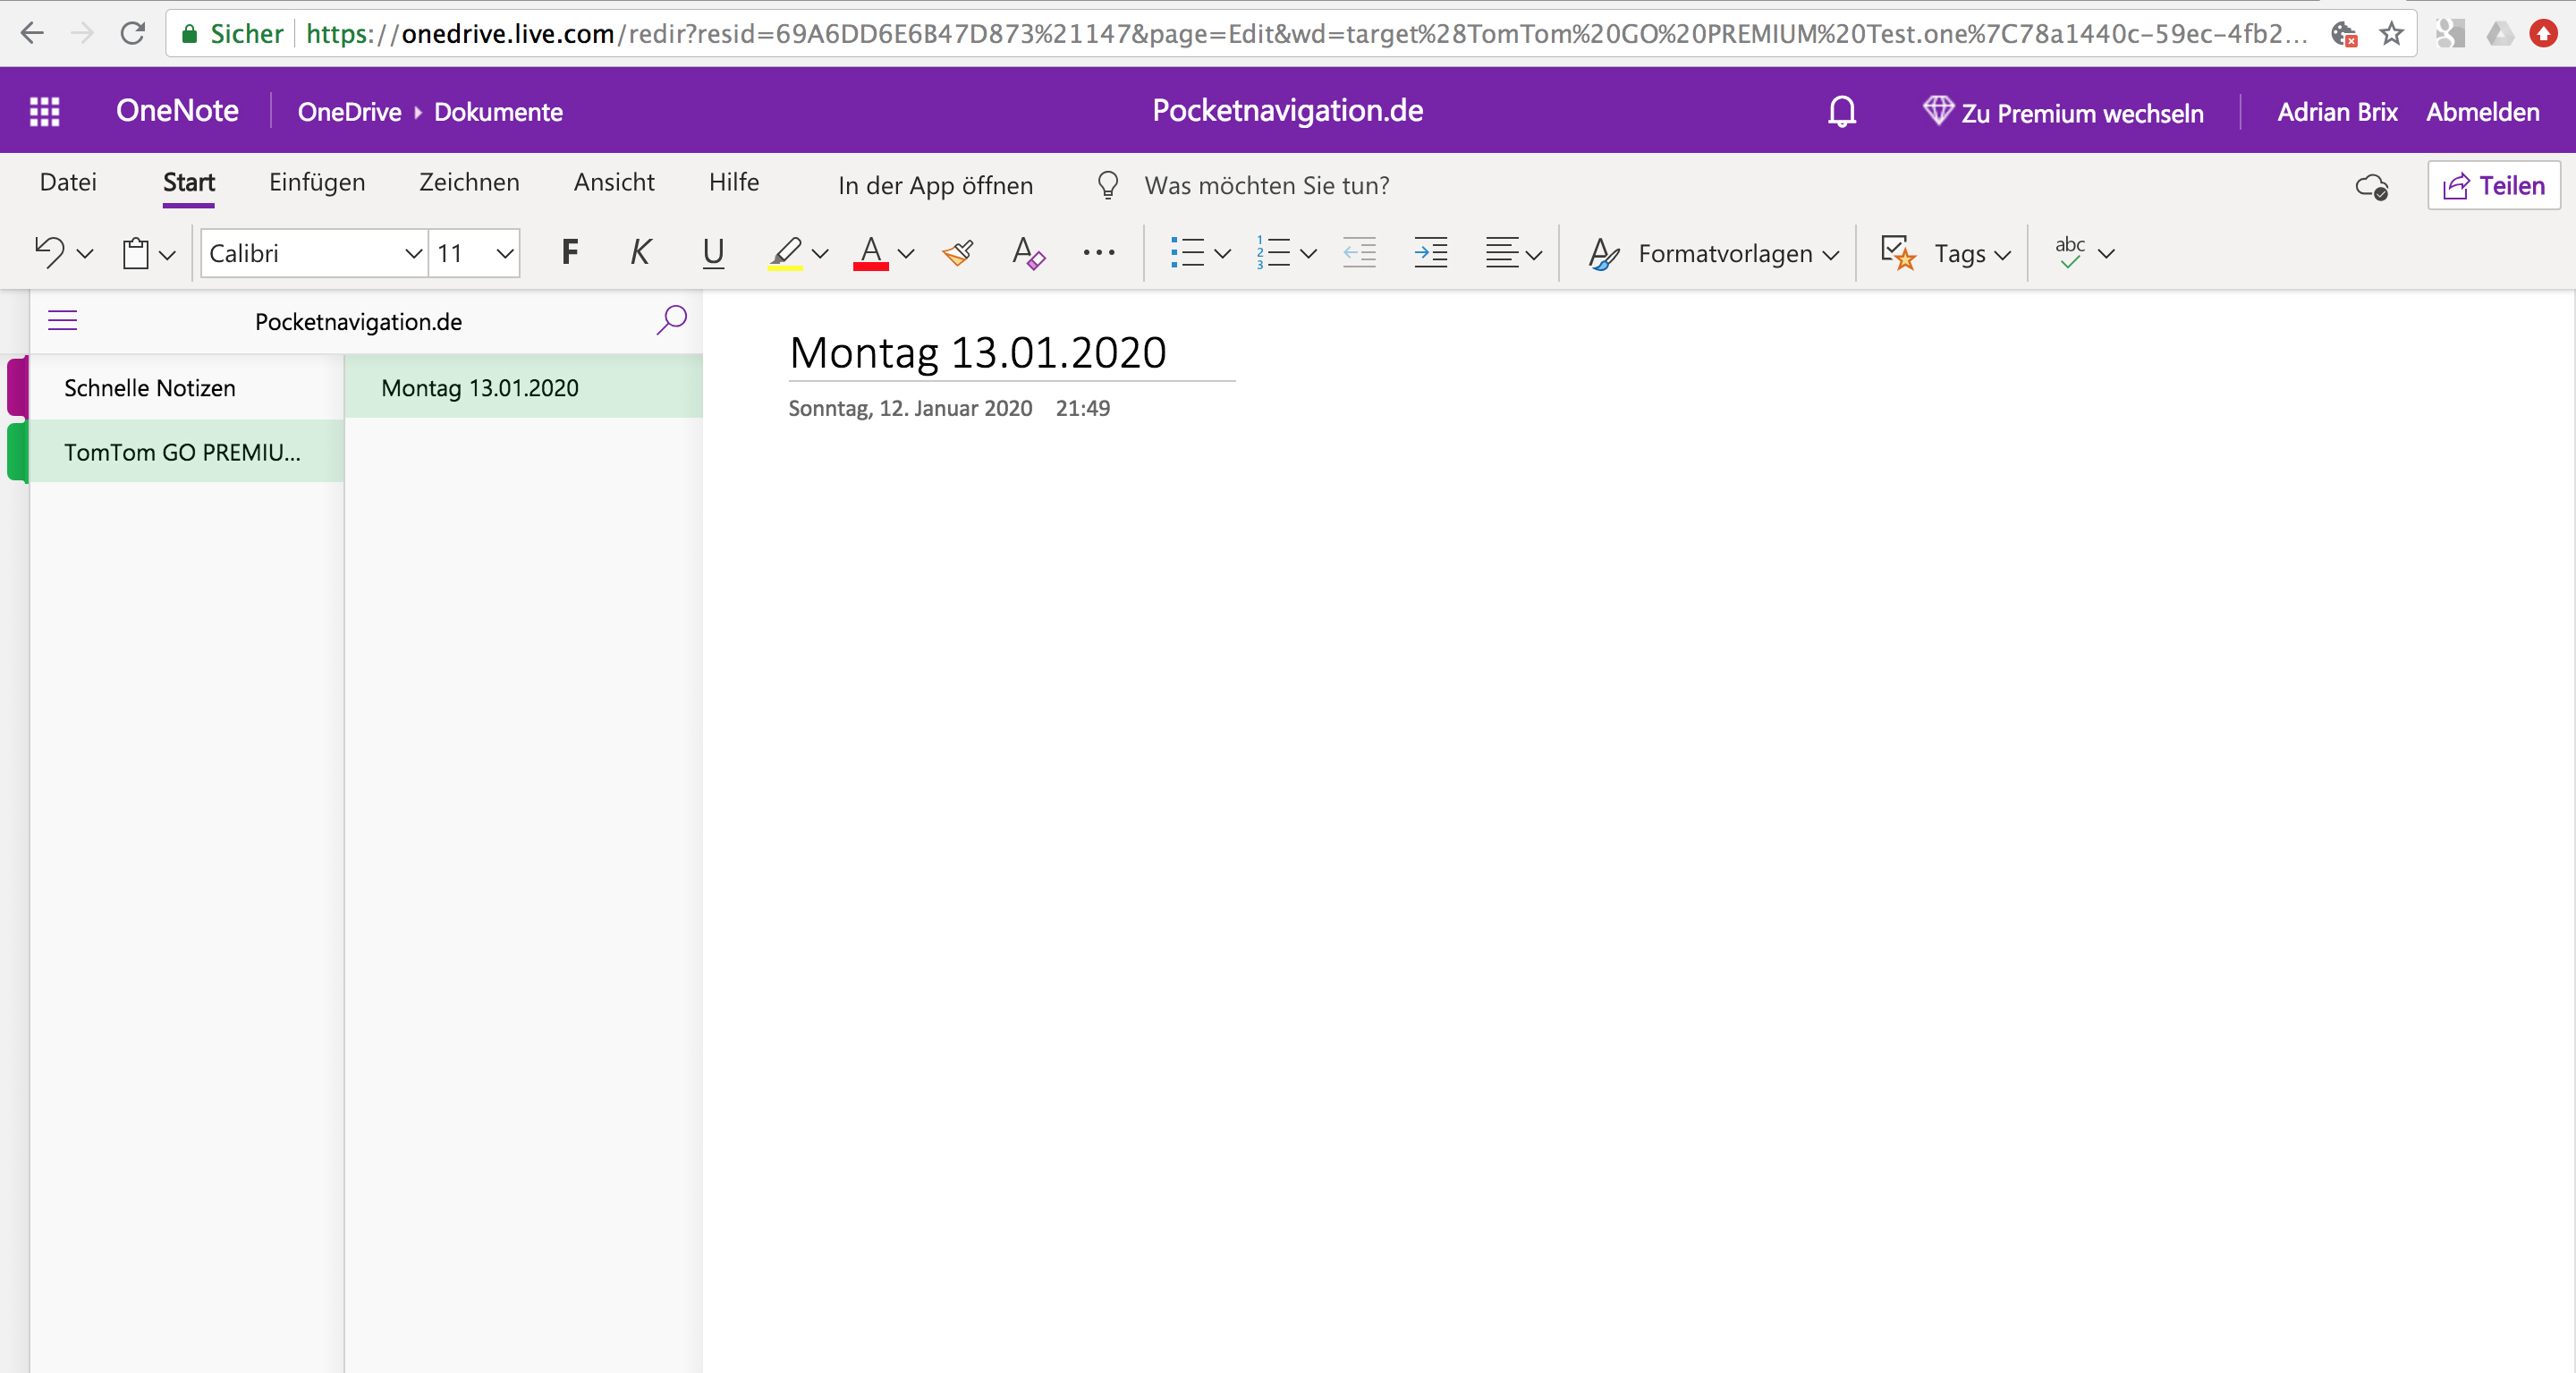
Task: Open the font size 11 dropdown
Action: tap(504, 253)
